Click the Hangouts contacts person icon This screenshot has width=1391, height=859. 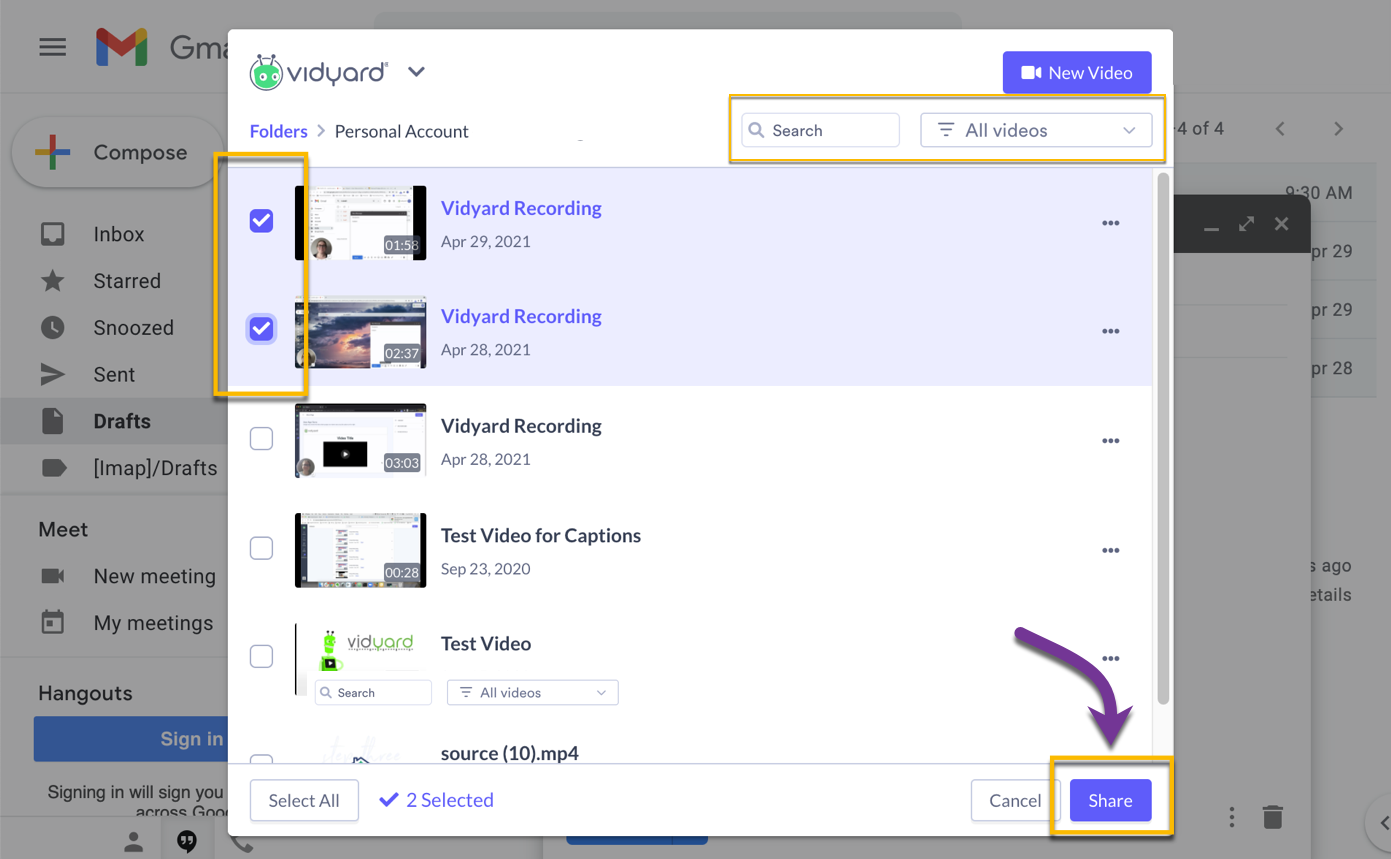click(x=134, y=843)
